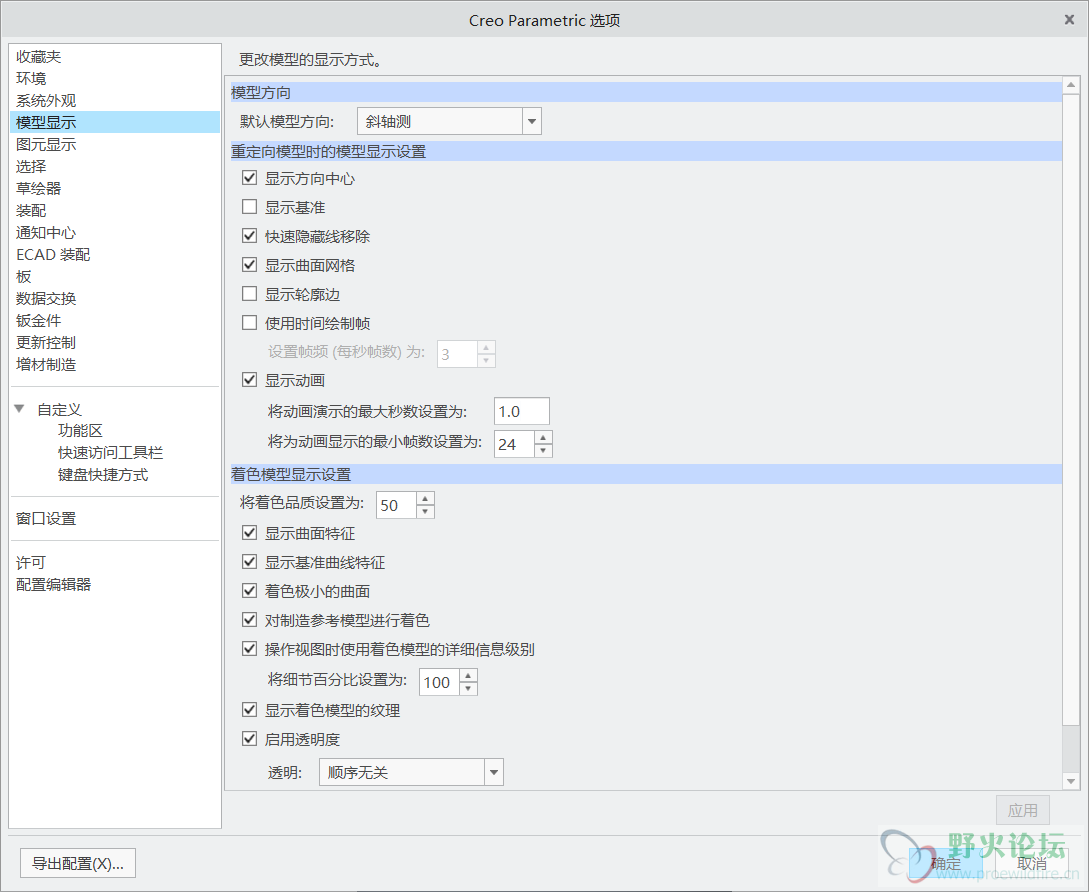Viewport: 1089px width, 892px height.
Task: Click the options panel vertical scrollbar track
Action: [1071, 750]
